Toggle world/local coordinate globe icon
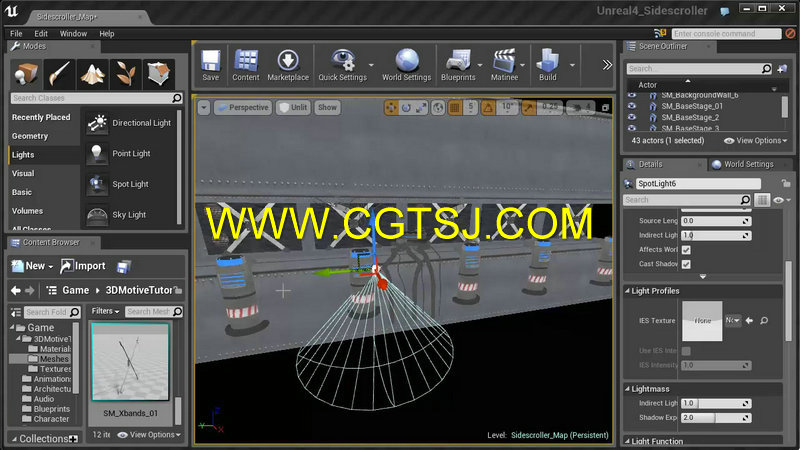Image resolution: width=800 pixels, height=450 pixels. click(438, 108)
